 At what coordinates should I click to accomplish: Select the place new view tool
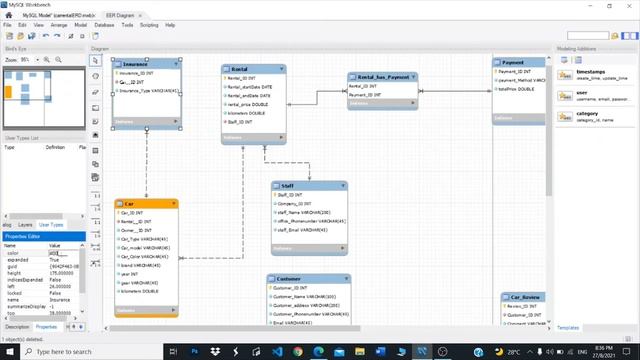pos(96,164)
